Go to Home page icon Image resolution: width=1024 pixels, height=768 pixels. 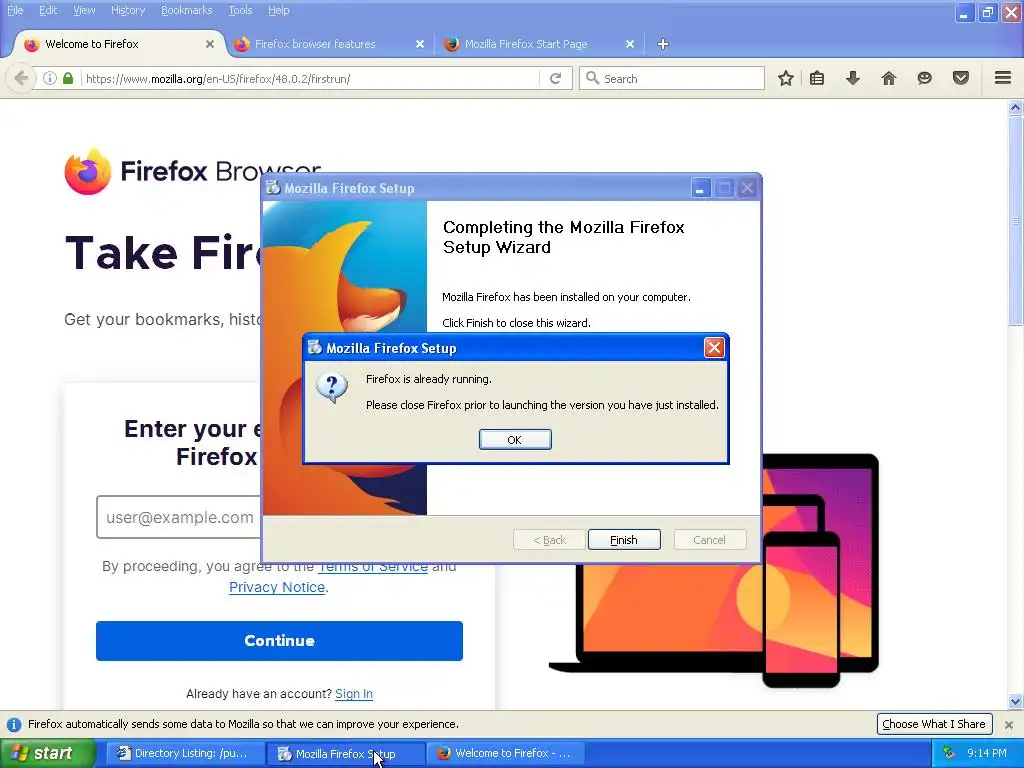[x=888, y=78]
